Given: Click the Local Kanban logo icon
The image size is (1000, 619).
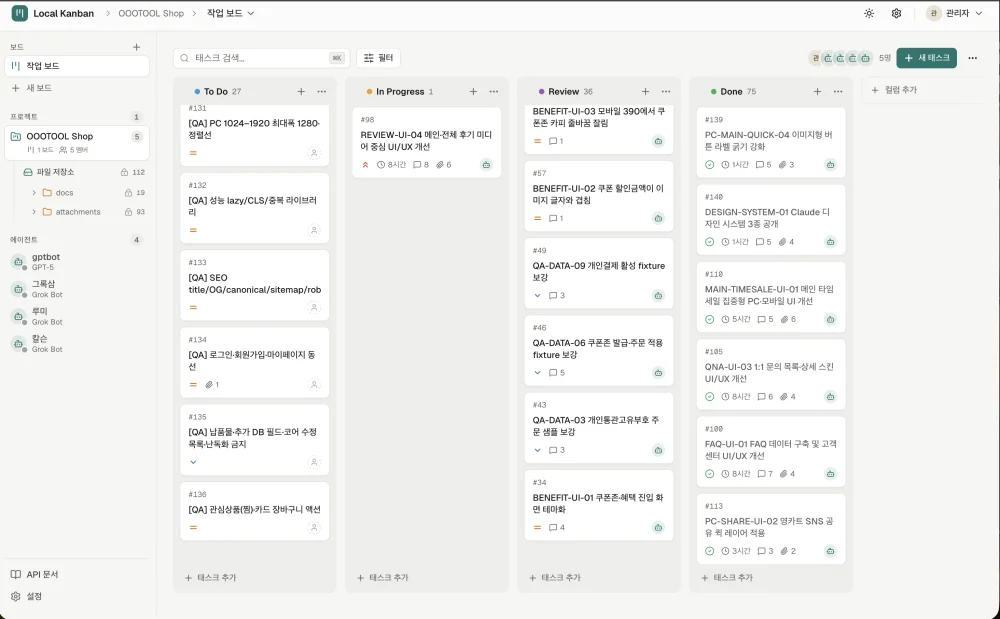Looking at the screenshot, I should point(20,13).
